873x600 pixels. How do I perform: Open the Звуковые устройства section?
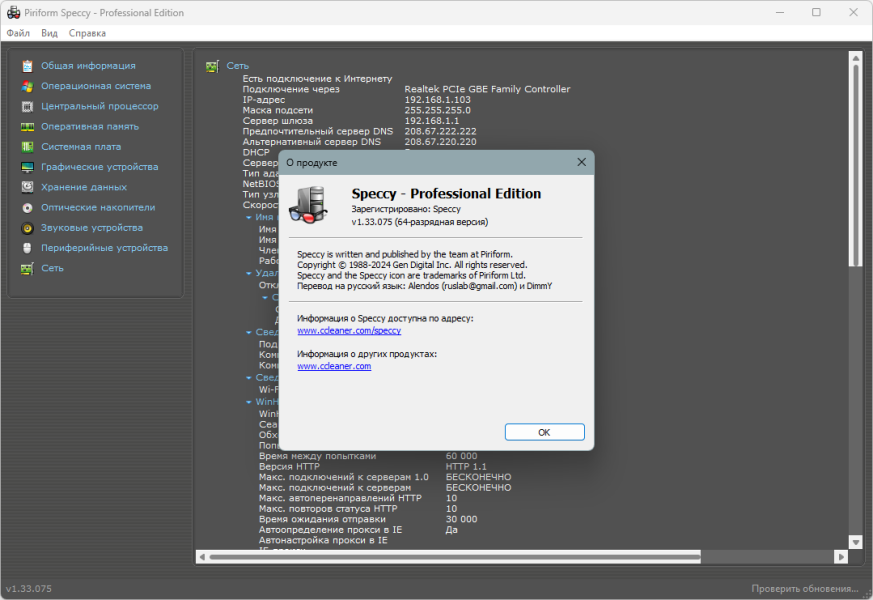tap(92, 227)
